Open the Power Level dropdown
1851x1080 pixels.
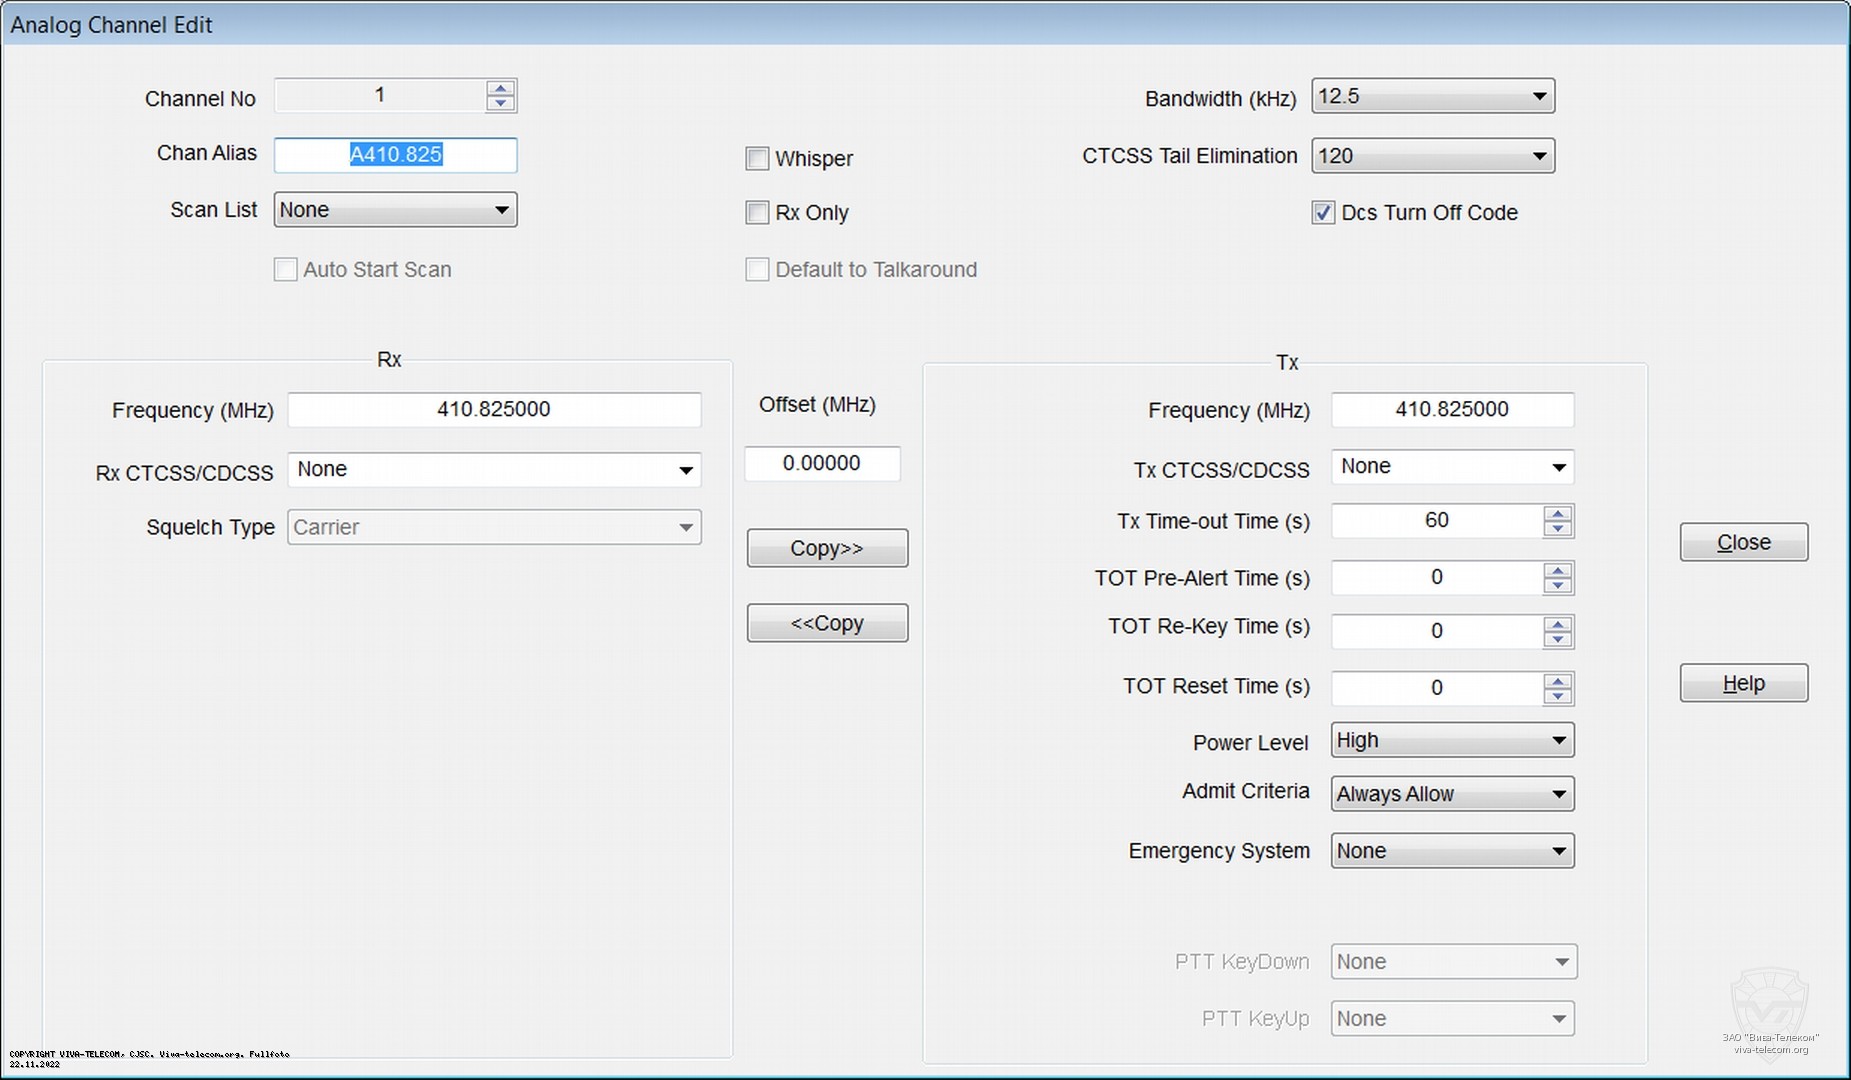pos(1452,741)
